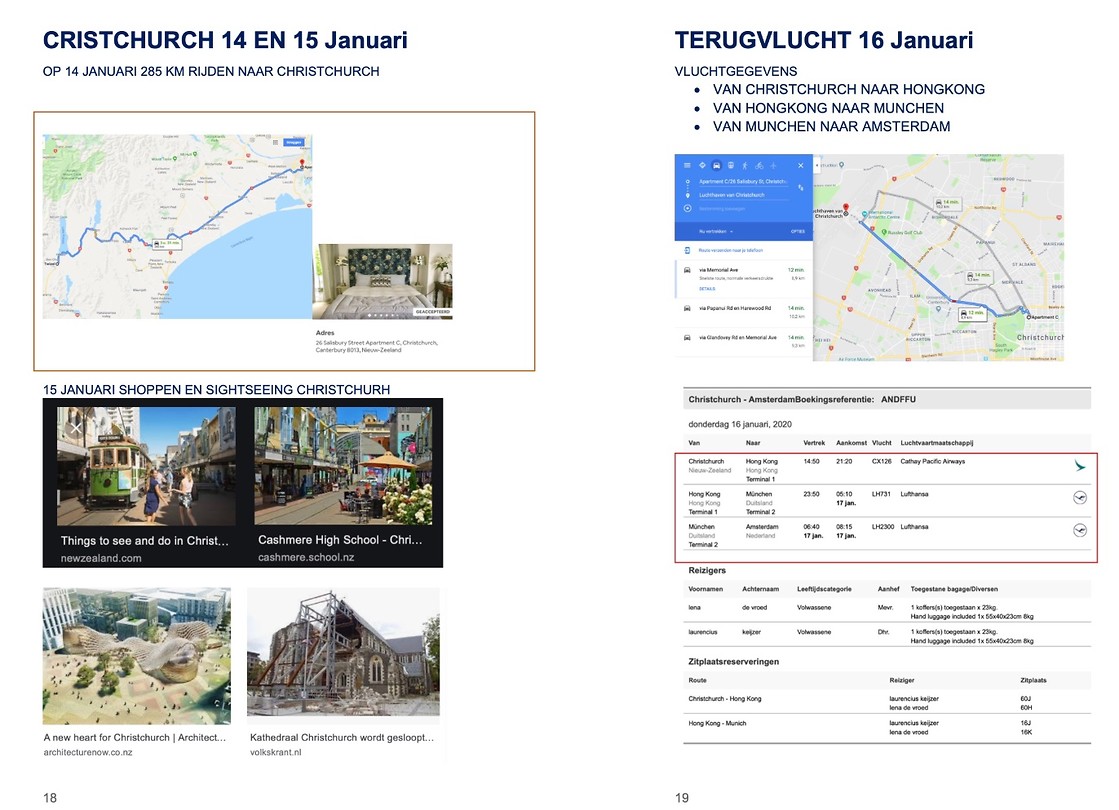Open the newzealand.com source link
This screenshot has width=1119, height=810.
pyautogui.click(x=101, y=558)
